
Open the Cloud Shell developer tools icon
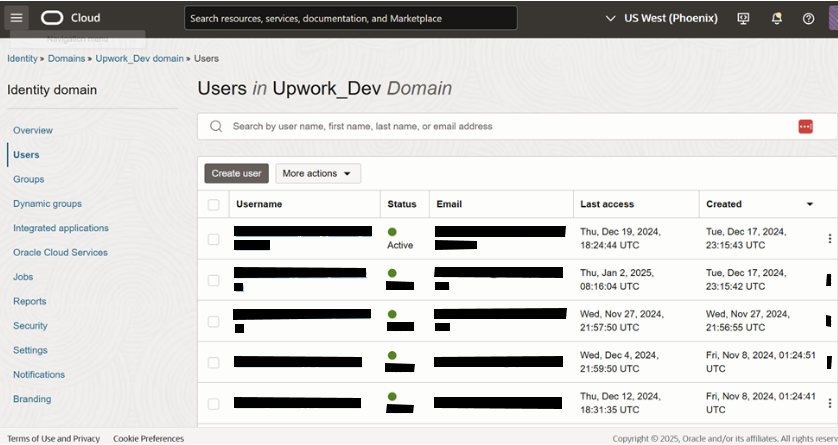point(743,19)
